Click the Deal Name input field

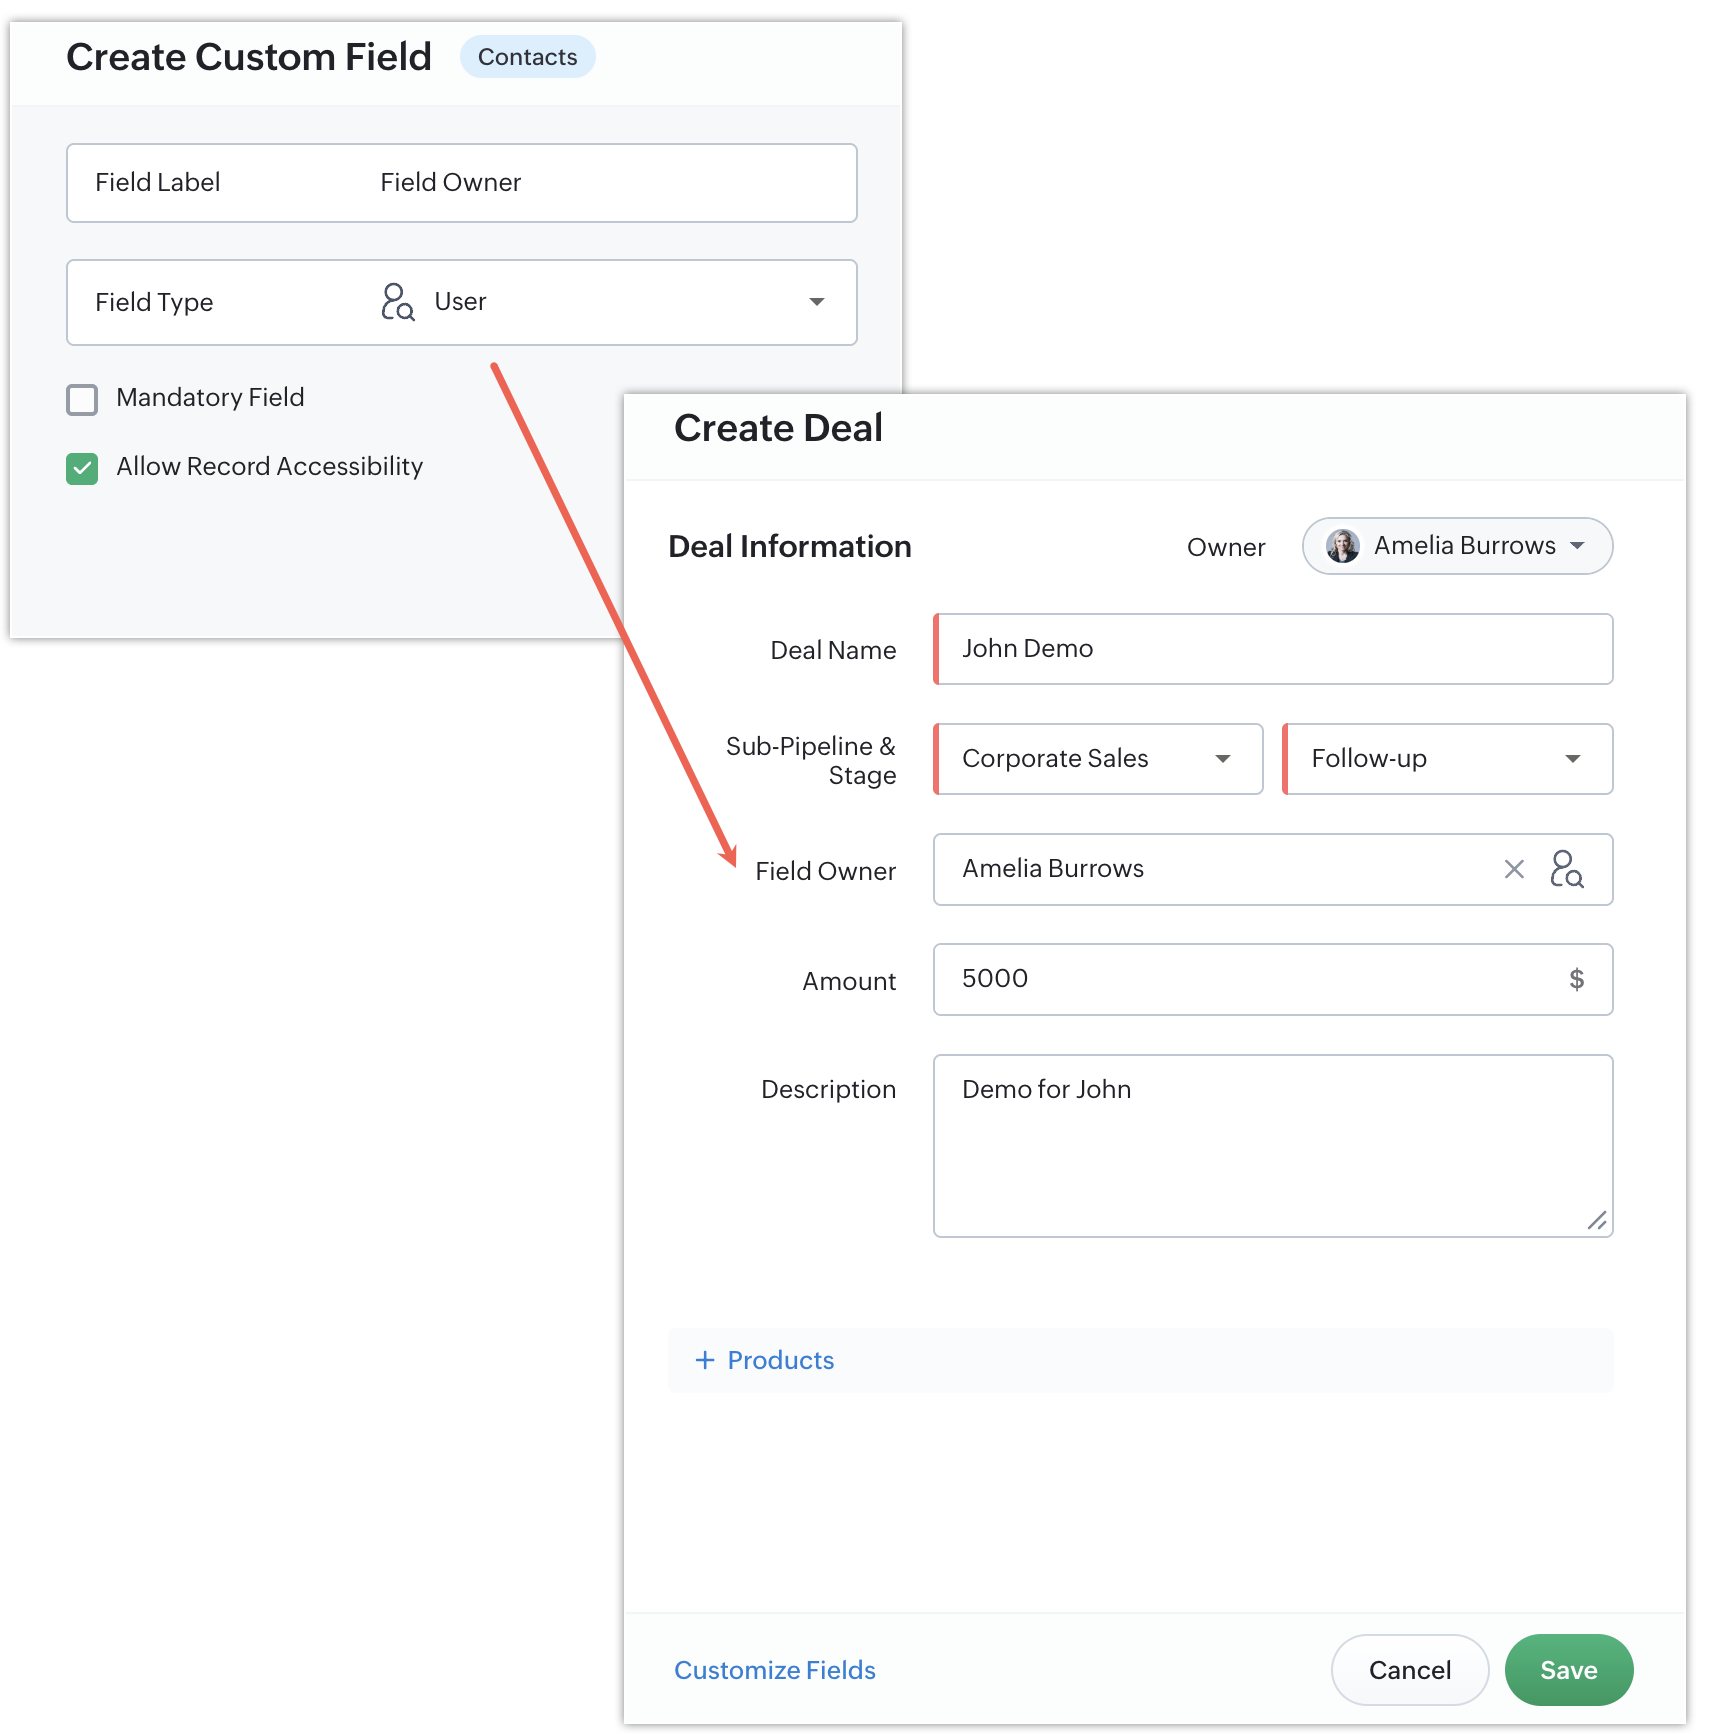1273,649
